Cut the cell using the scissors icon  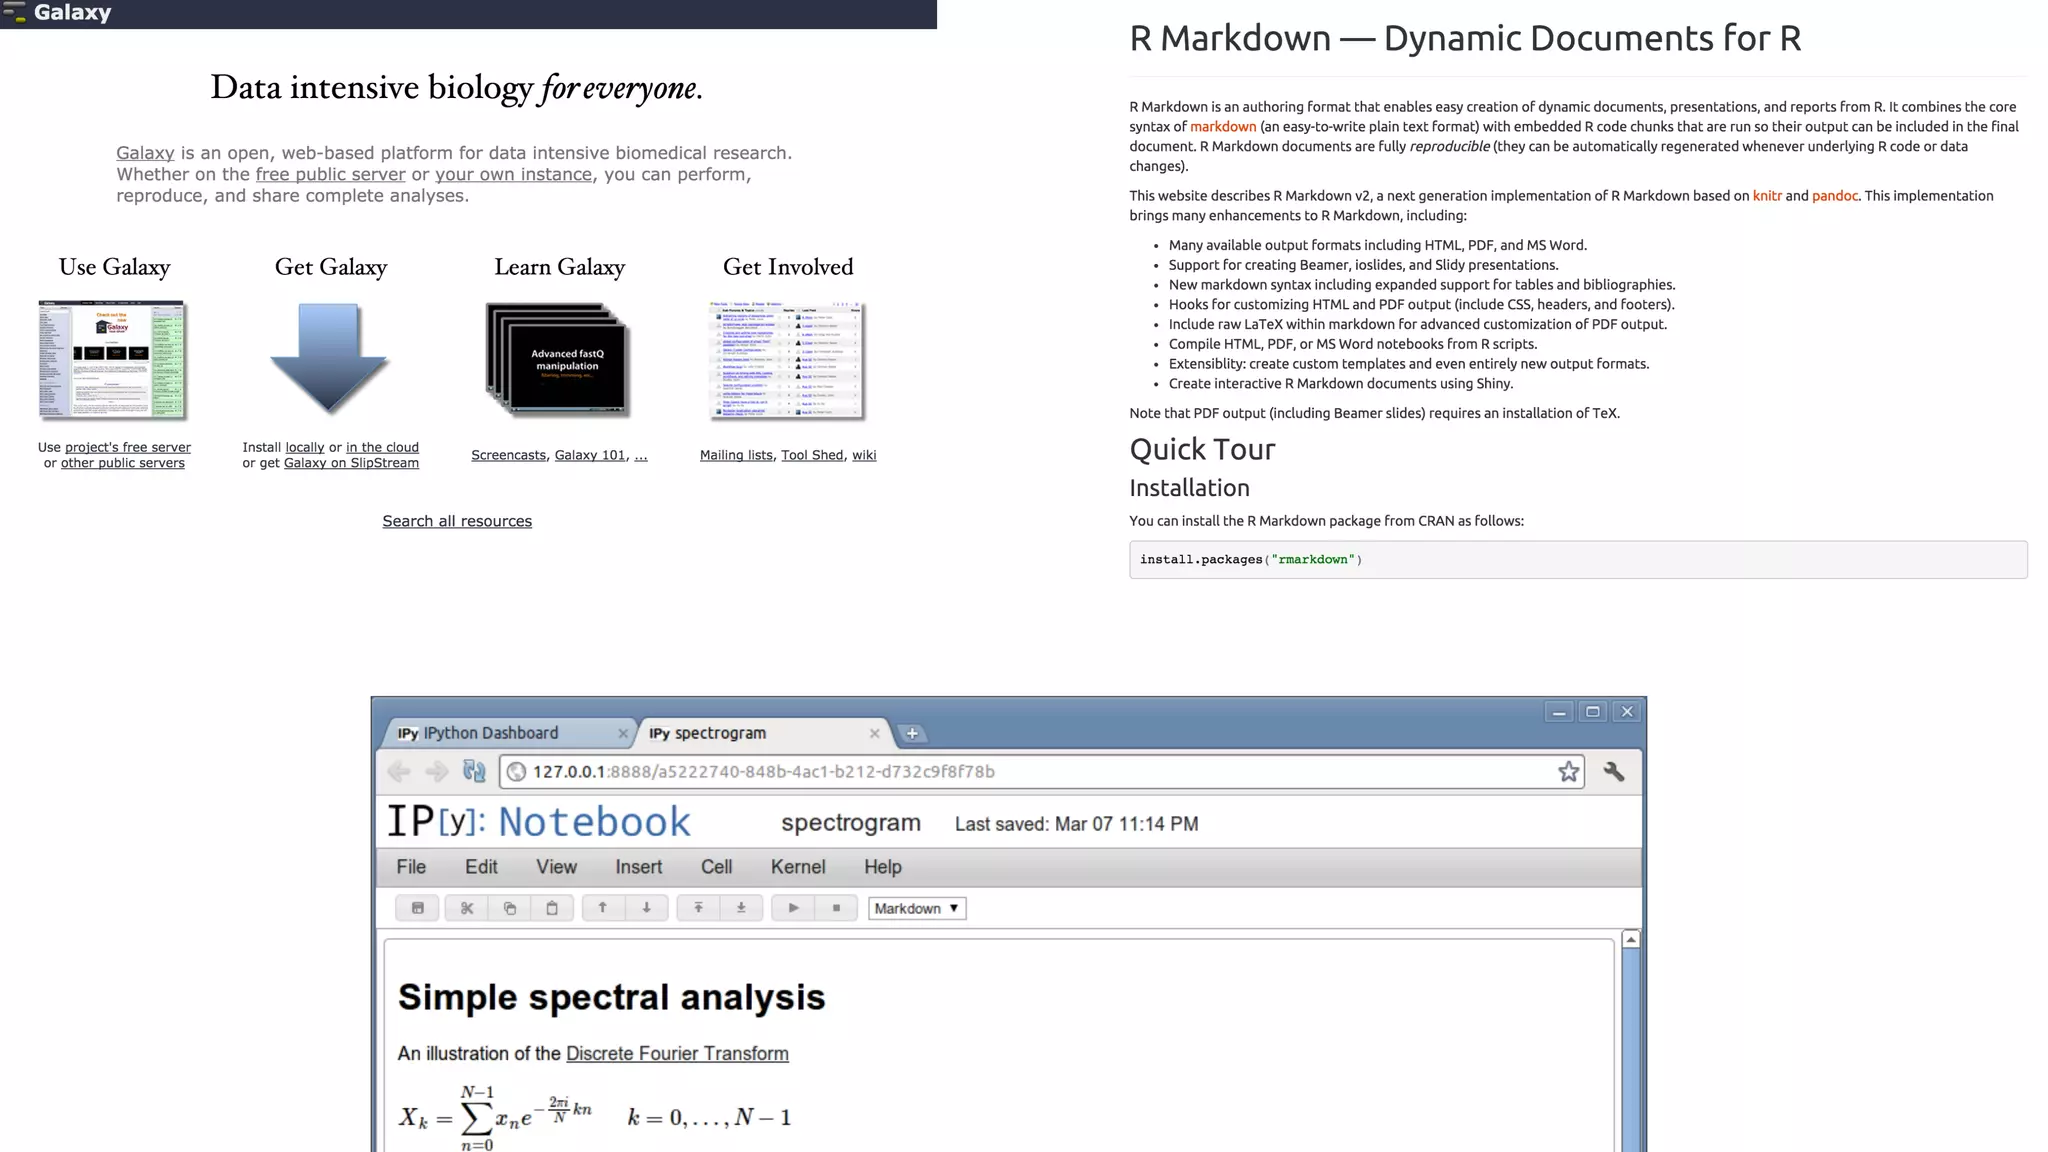[x=467, y=908]
